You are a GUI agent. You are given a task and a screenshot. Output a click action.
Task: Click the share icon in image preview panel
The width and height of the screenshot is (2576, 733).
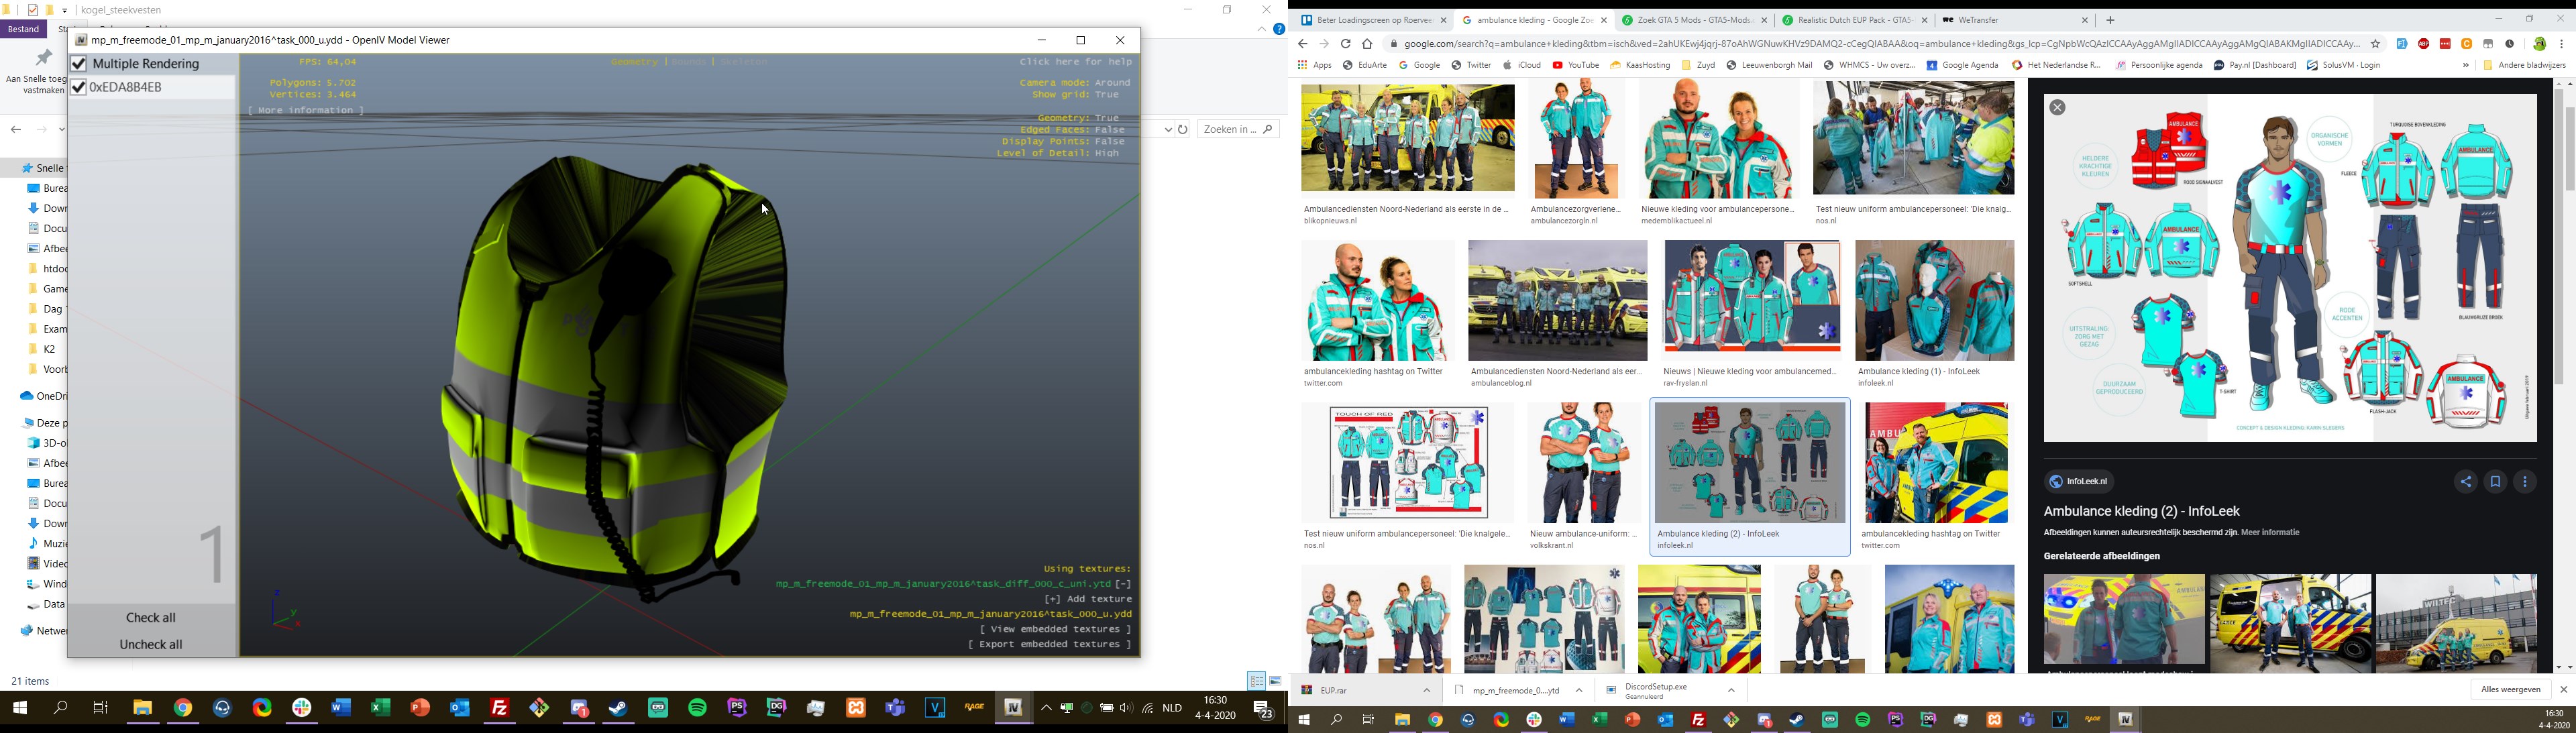[2465, 482]
